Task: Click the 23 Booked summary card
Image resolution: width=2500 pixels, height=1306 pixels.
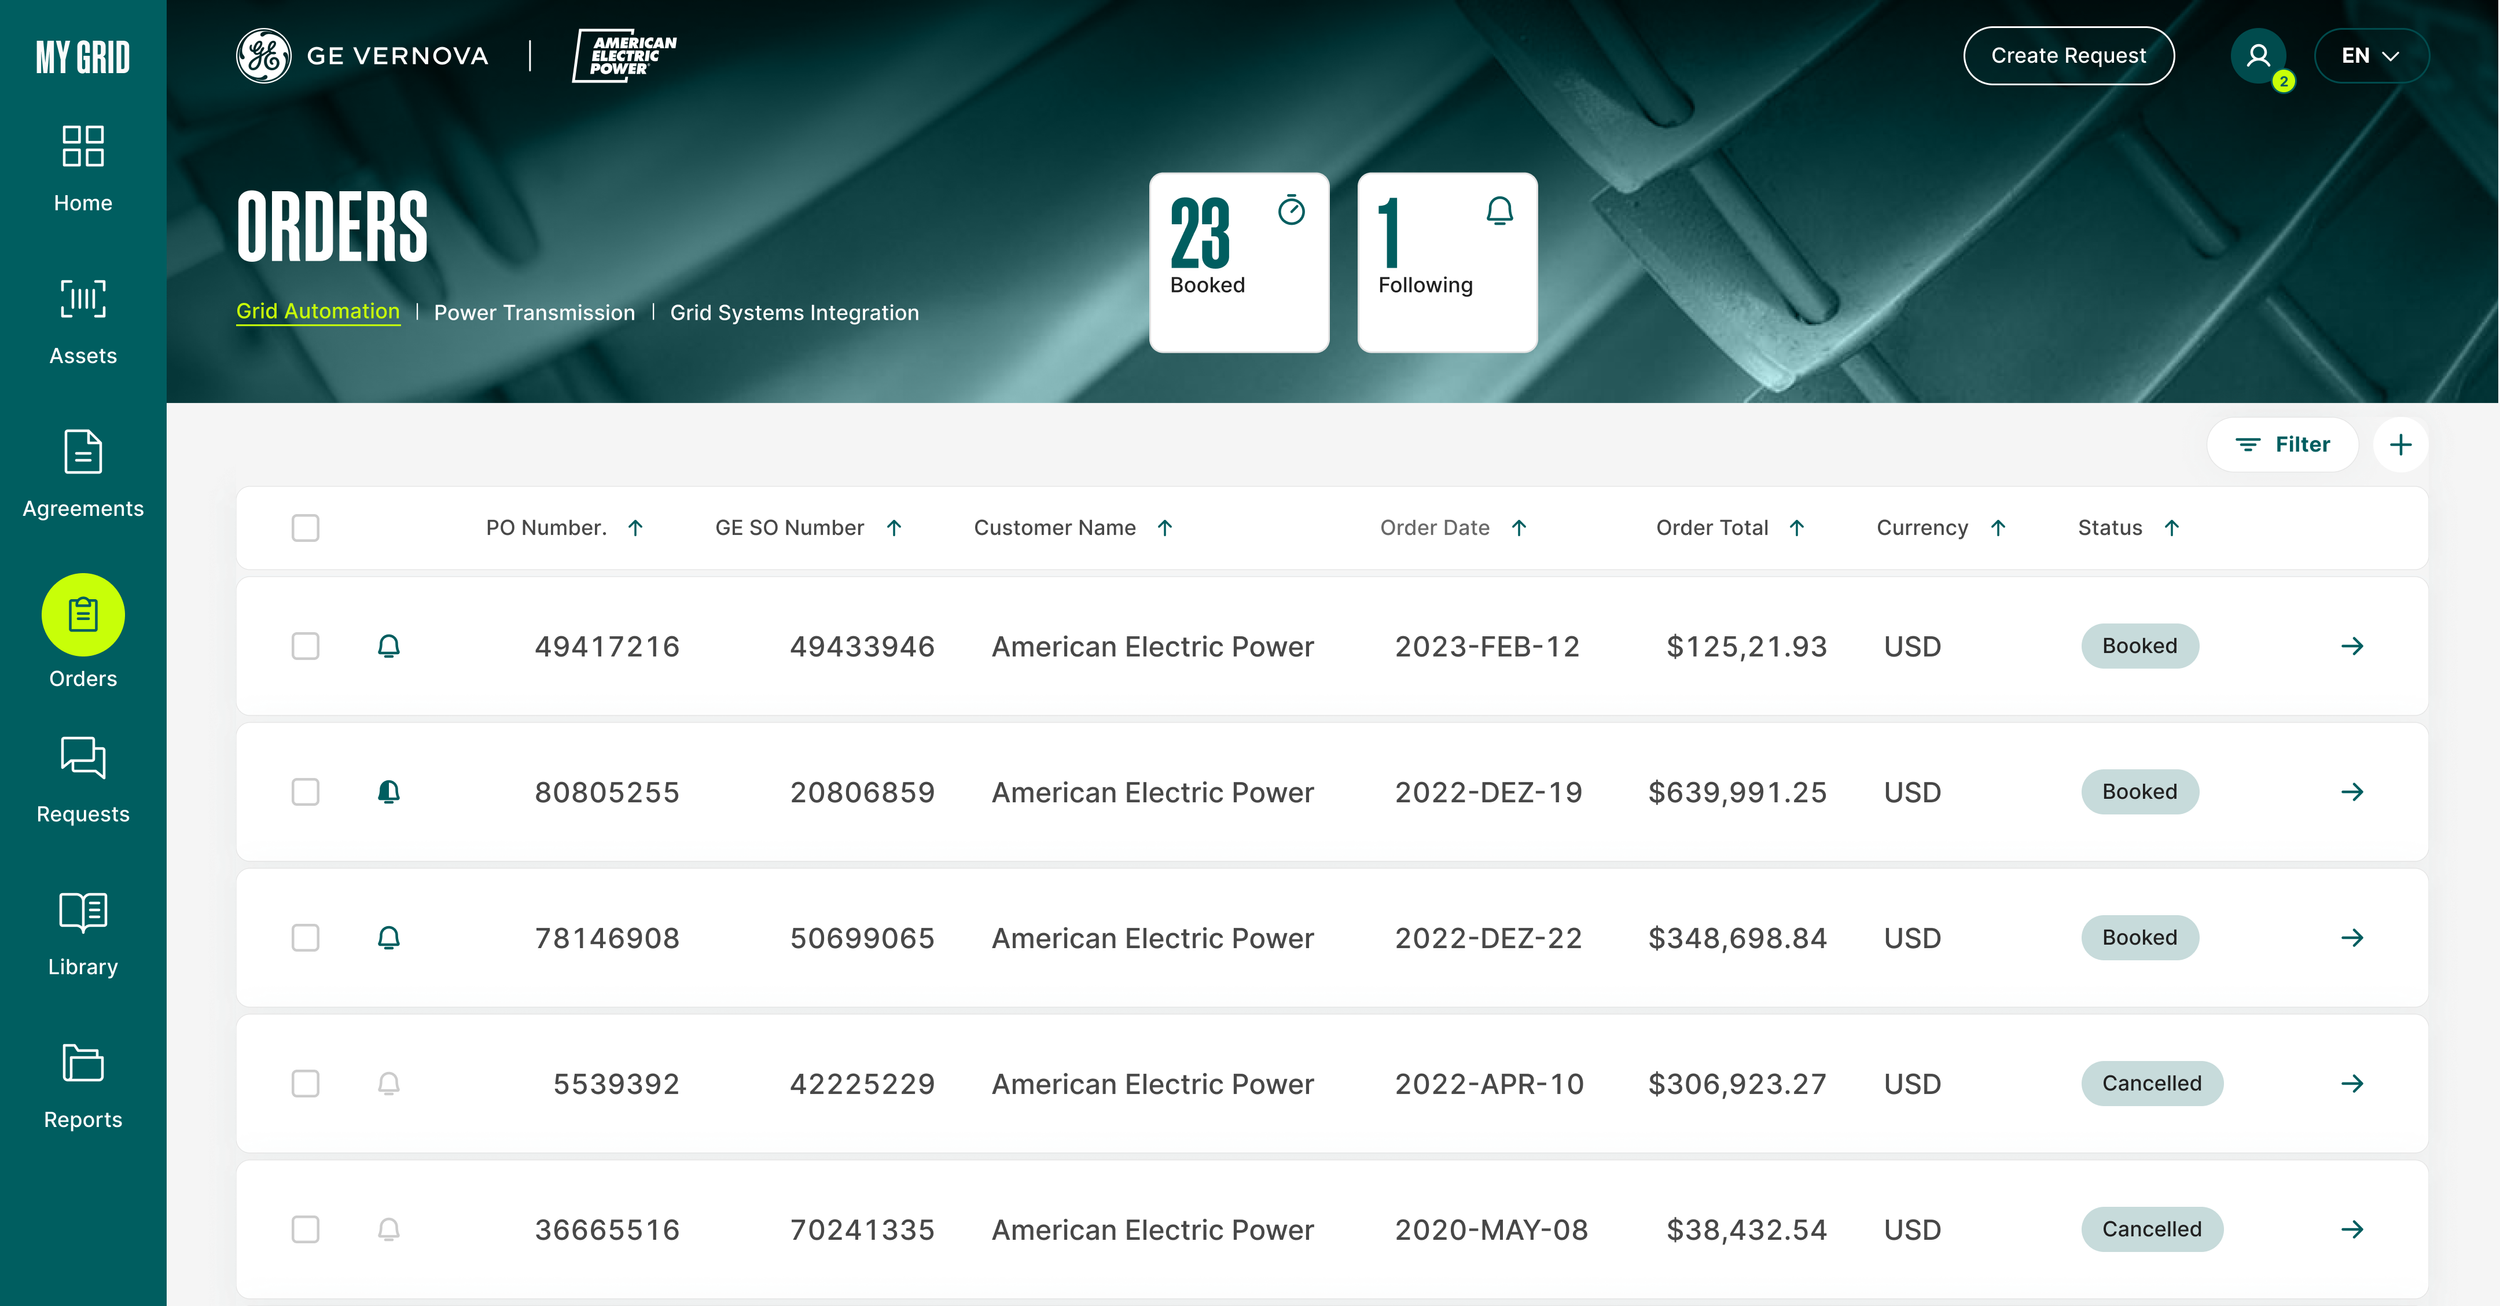Action: click(1238, 262)
